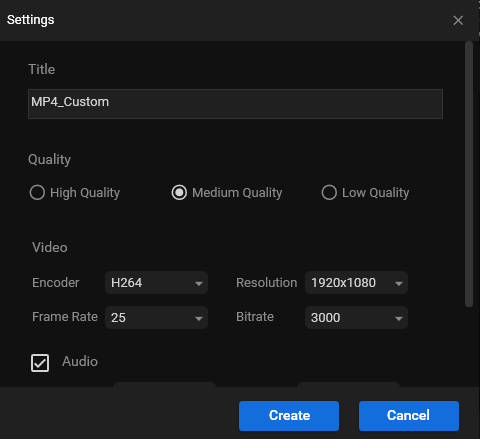480x439 pixels.
Task: Click the Resolution label text
Action: tap(267, 283)
